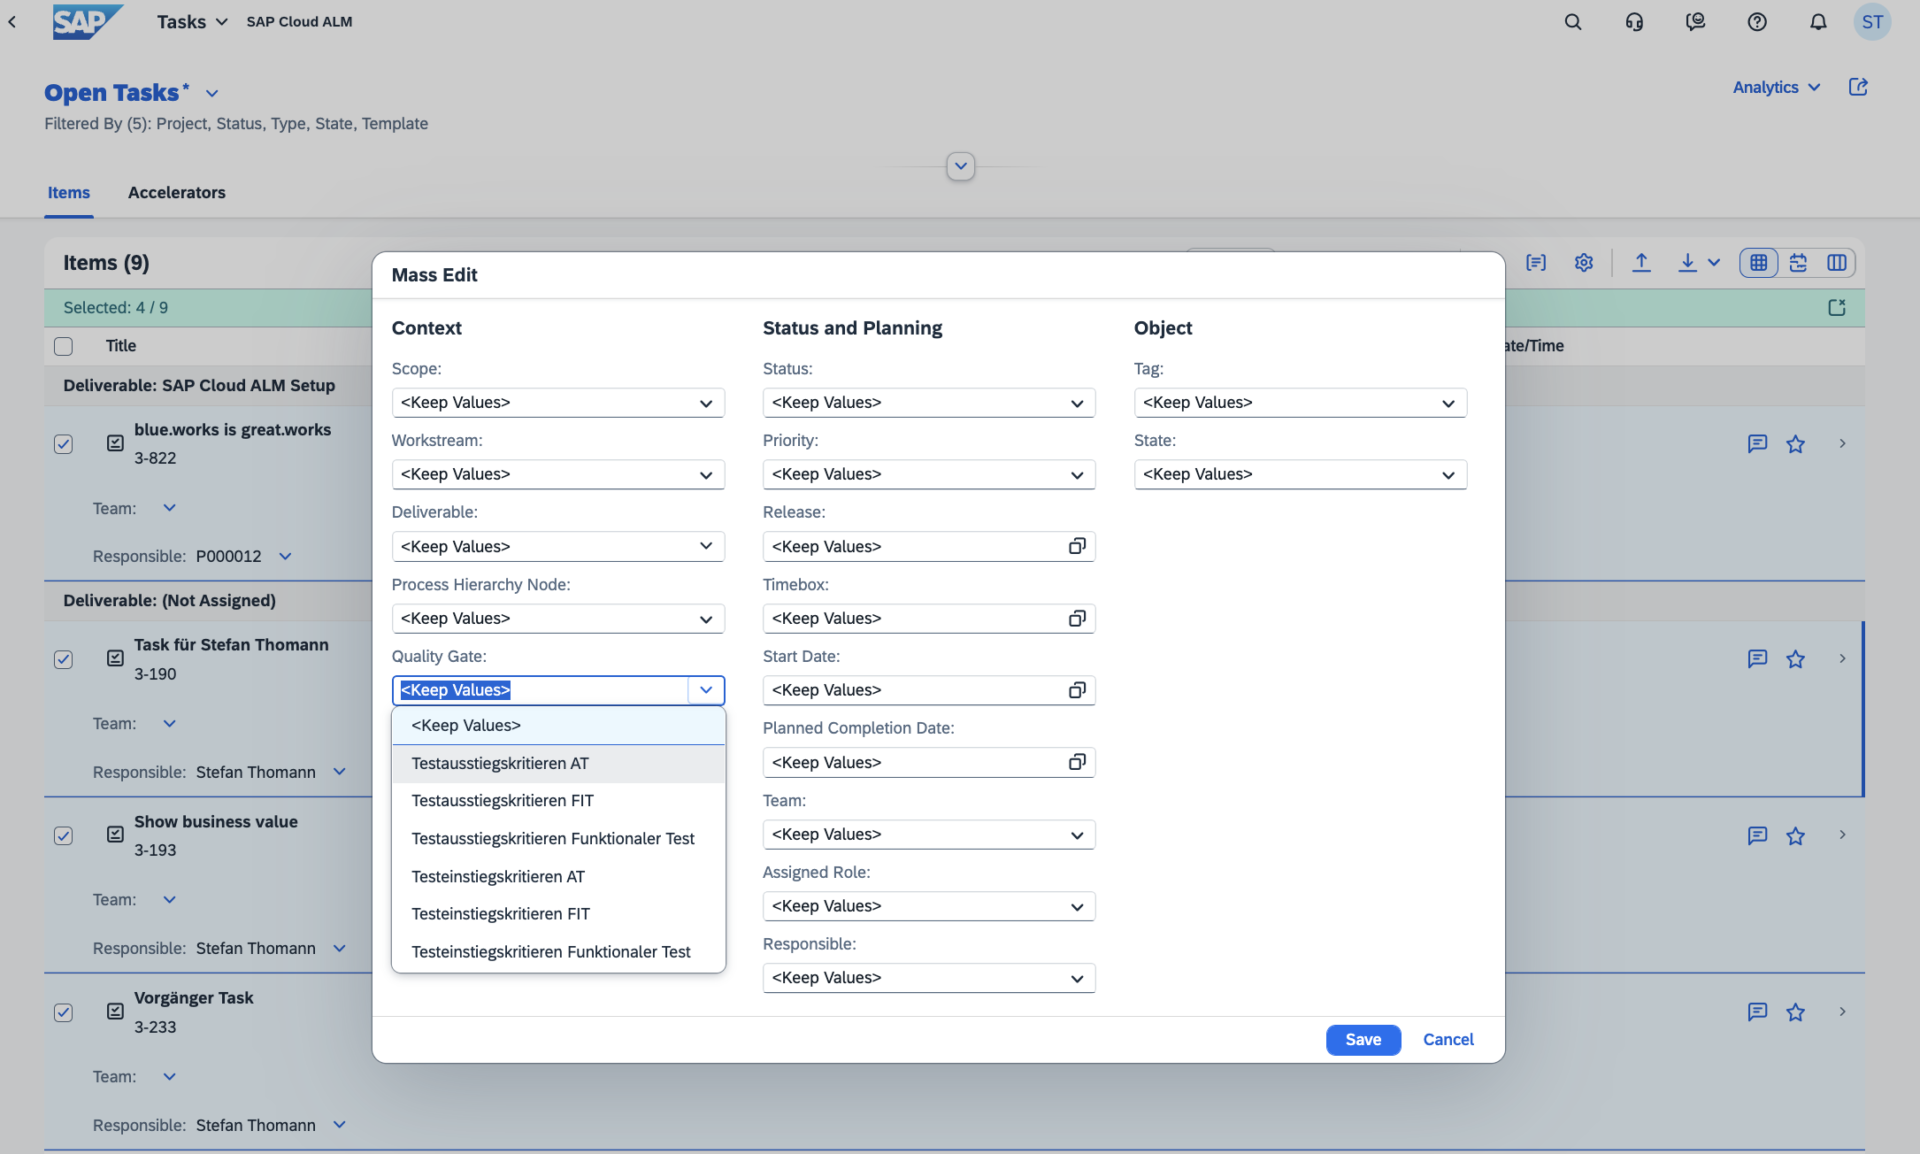
Task: Open the help question mark icon
Action: coord(1757,22)
